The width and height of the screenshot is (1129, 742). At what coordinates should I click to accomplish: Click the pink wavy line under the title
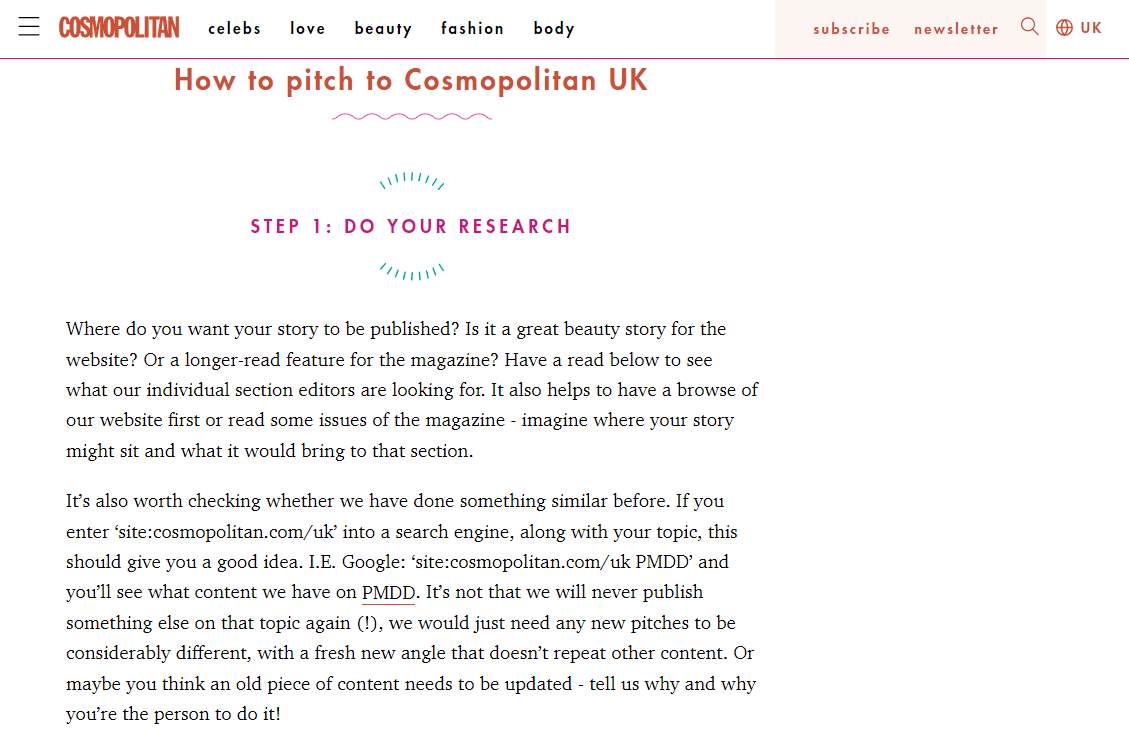pos(411,117)
